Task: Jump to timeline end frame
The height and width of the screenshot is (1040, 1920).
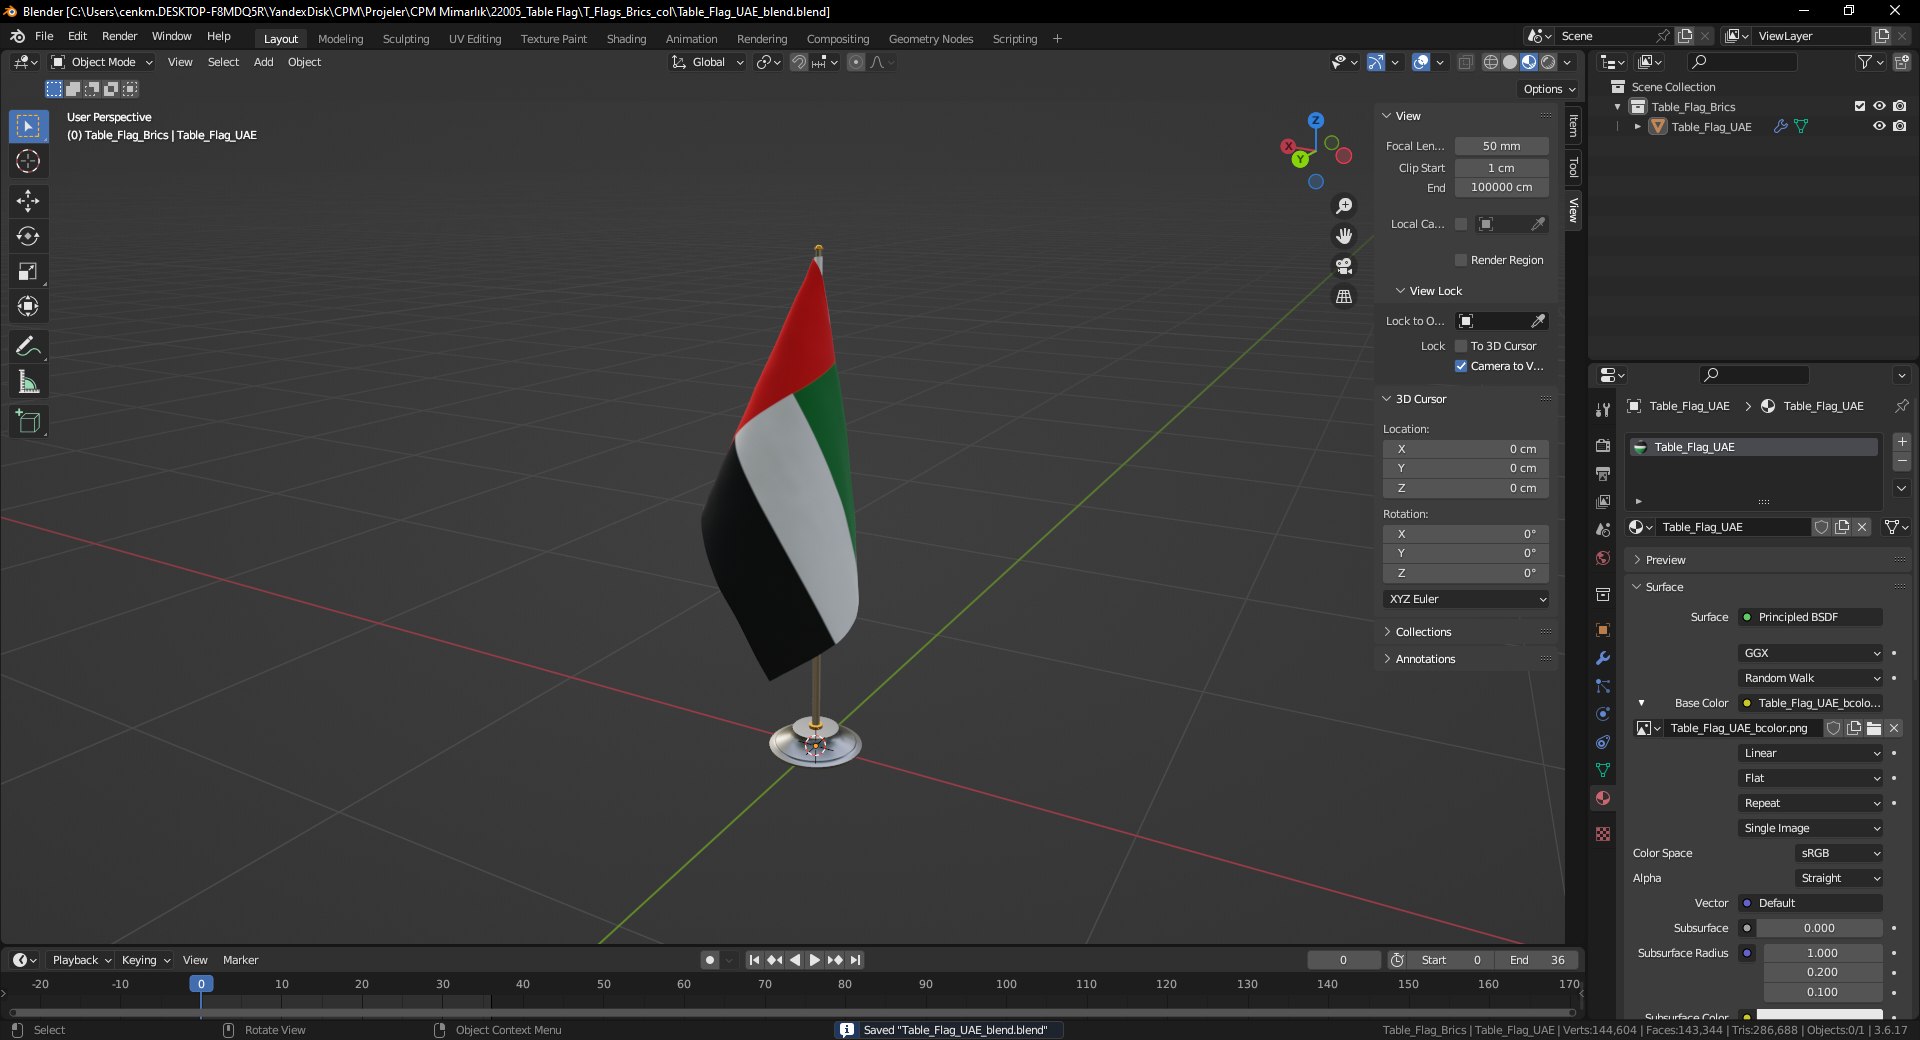Action: (x=855, y=960)
